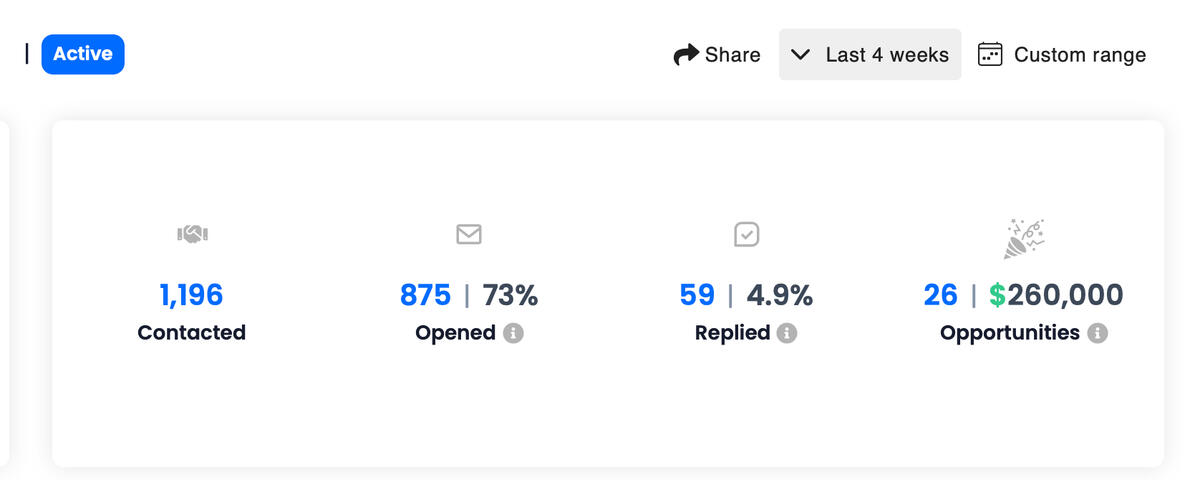Click the Share arrow icon
Image resolution: width=1190 pixels, height=480 pixels.
point(686,55)
